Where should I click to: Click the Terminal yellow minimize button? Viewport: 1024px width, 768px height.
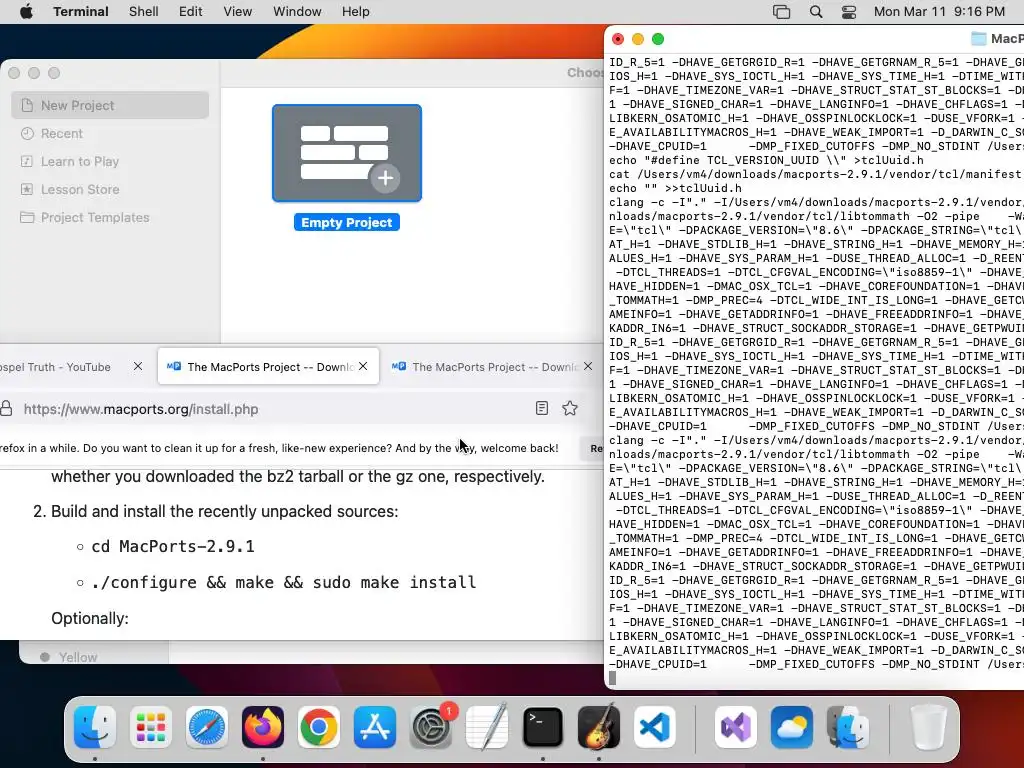(638, 39)
